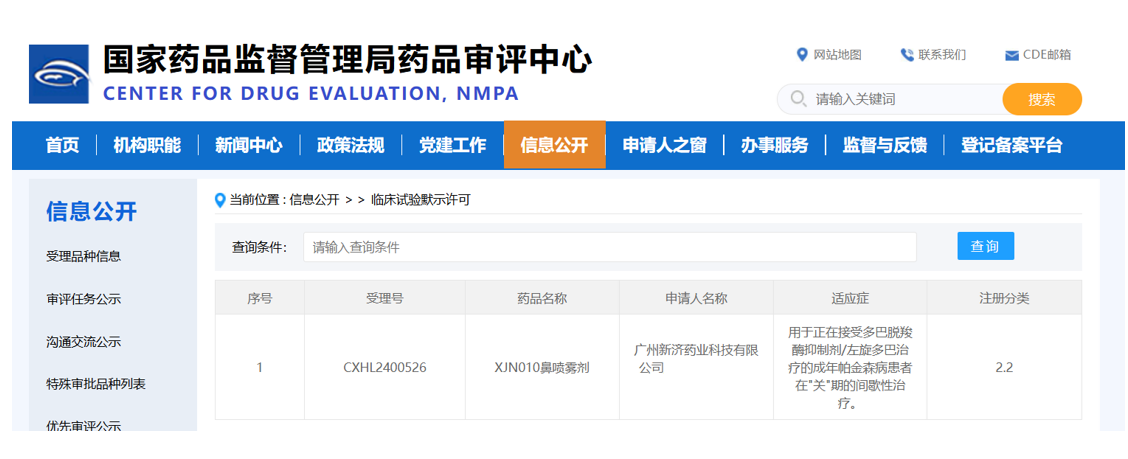This screenshot has height=459, width=1128.
Task: Click the CDE mailbox envelope icon
Action: coord(1011,55)
